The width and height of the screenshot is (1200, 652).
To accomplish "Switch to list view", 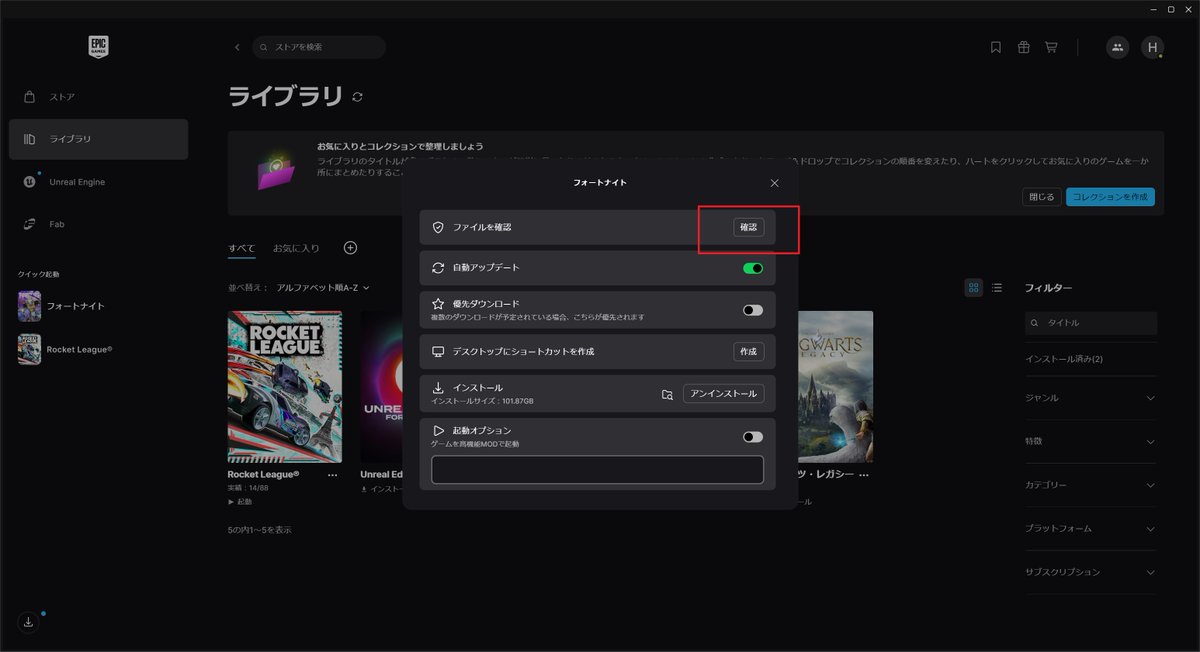I will pos(996,288).
